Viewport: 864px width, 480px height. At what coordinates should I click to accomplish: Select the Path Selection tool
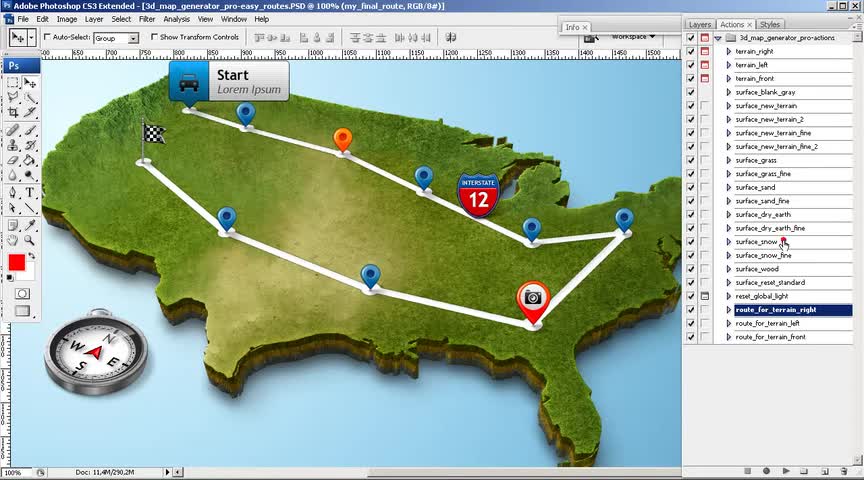coord(13,208)
